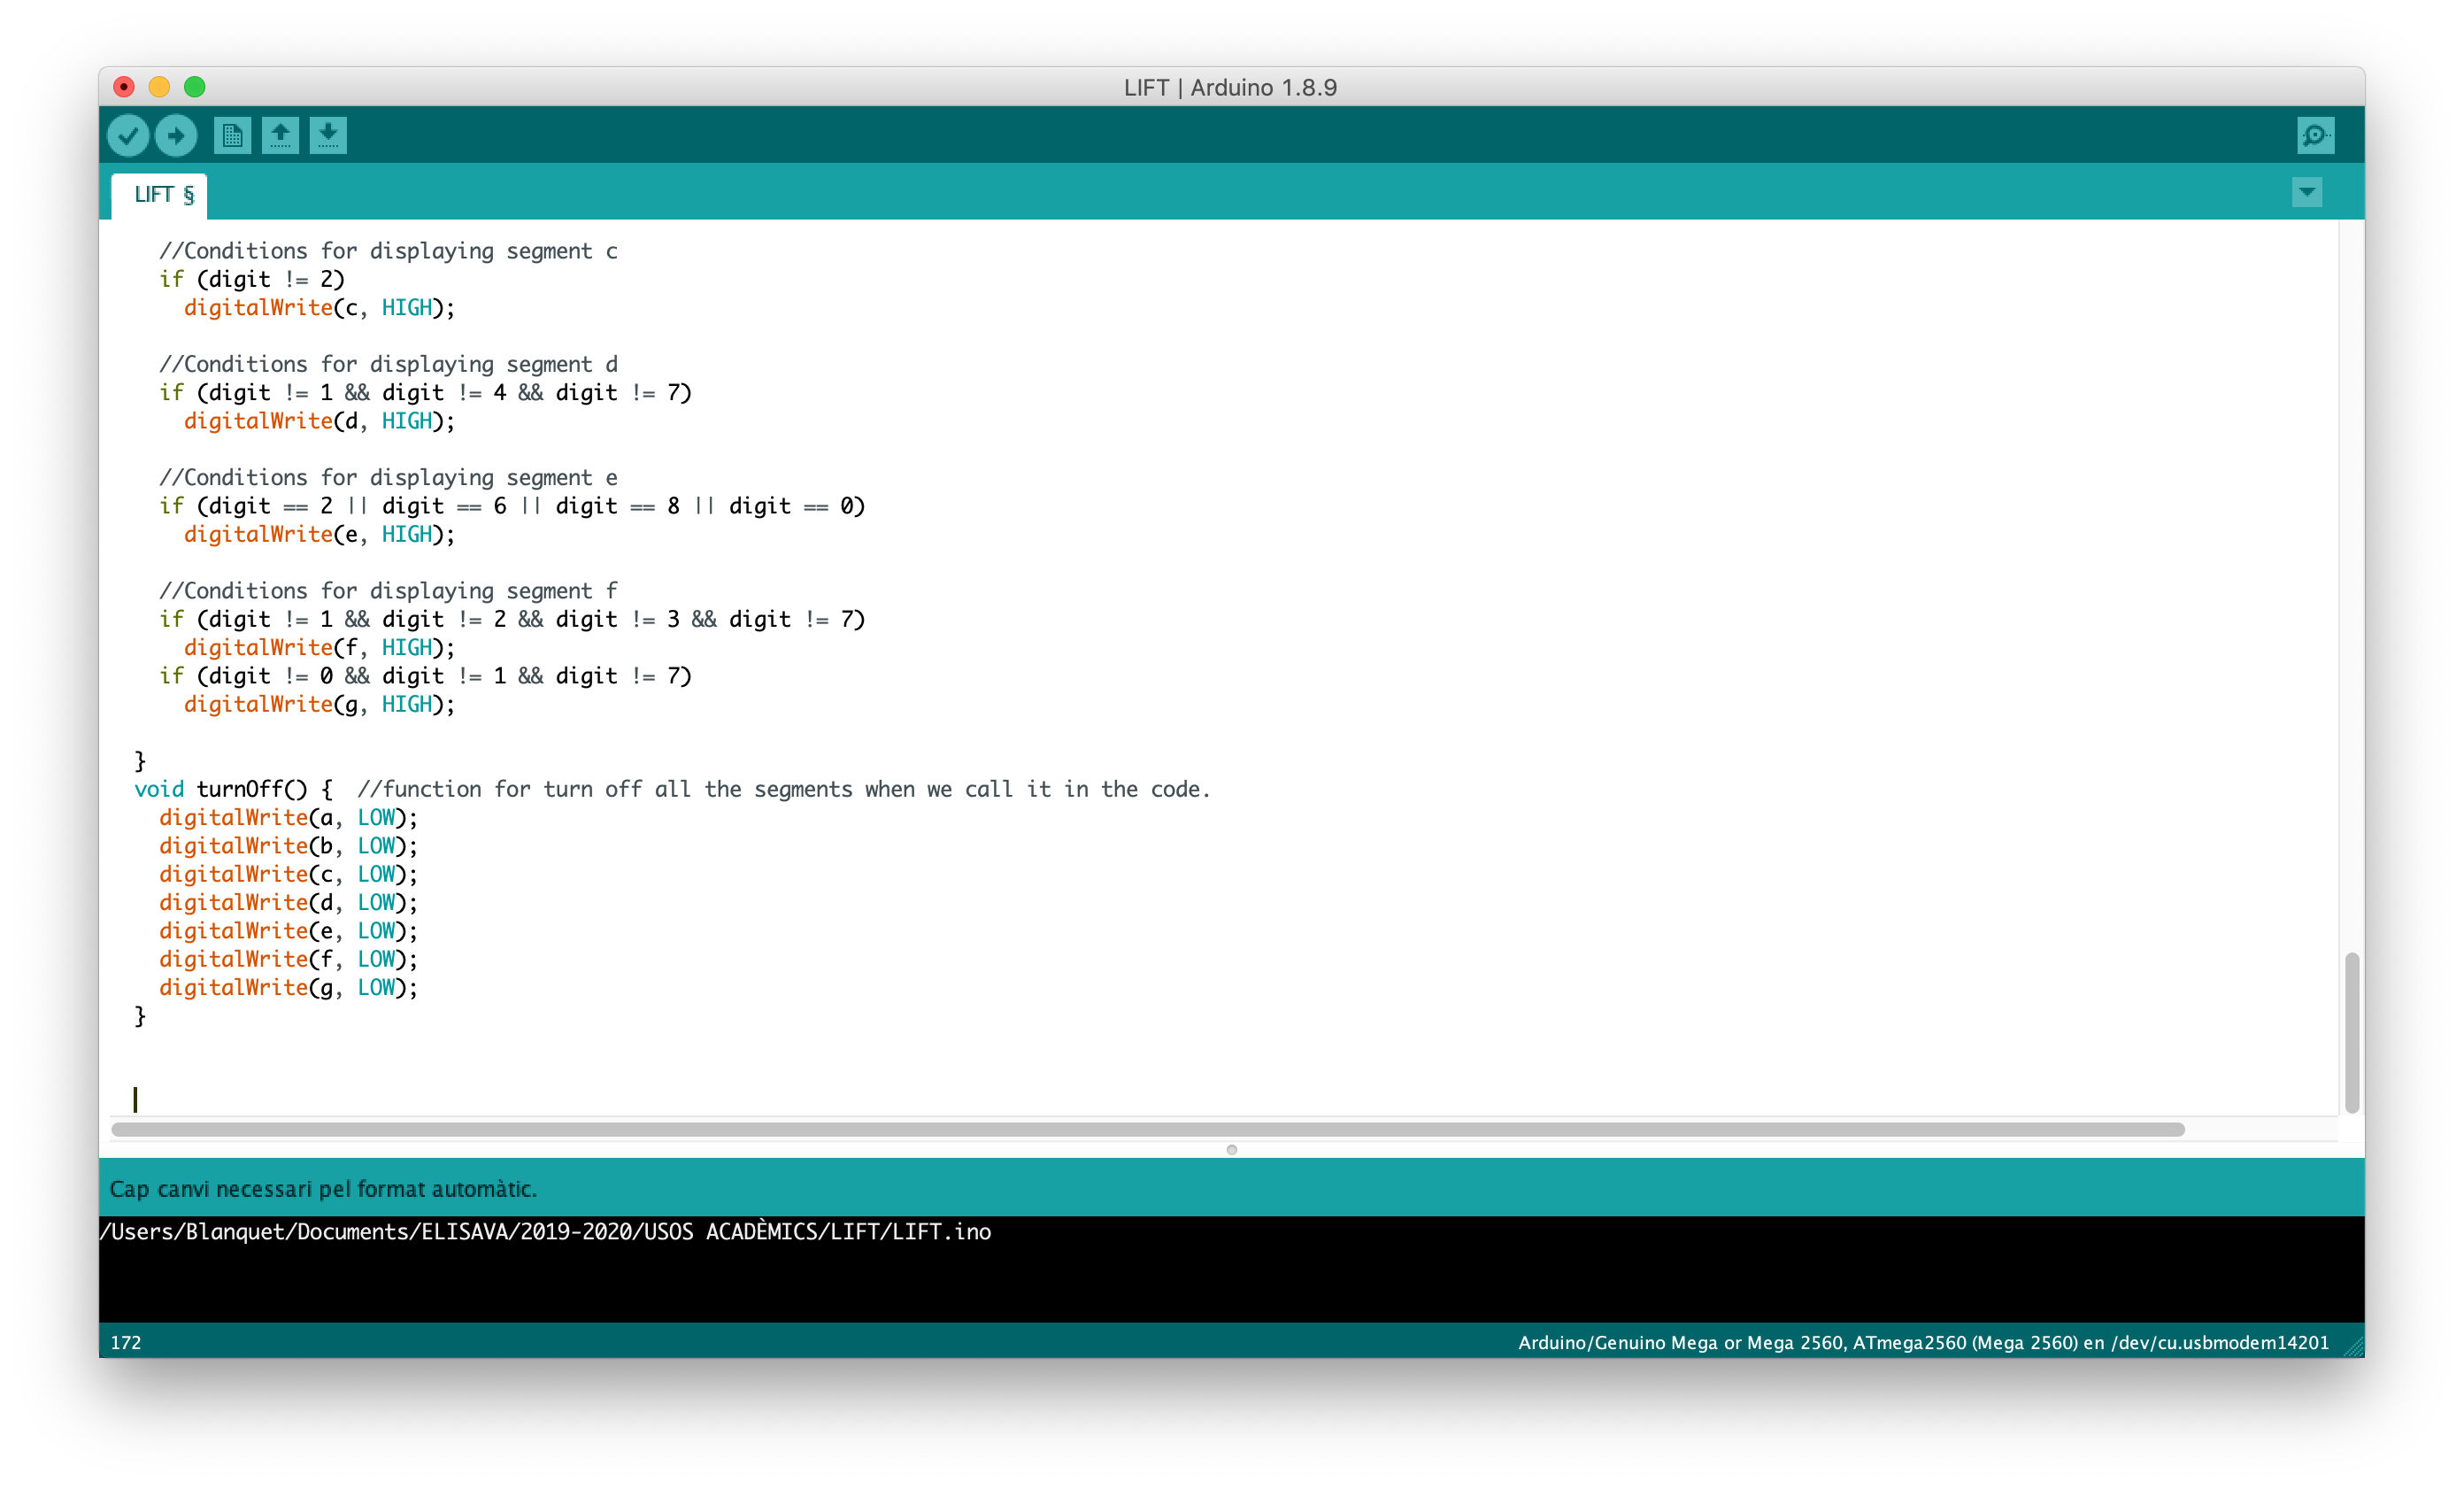Click the 'if (digit == 2 || digit == 6...' line

[x=512, y=506]
